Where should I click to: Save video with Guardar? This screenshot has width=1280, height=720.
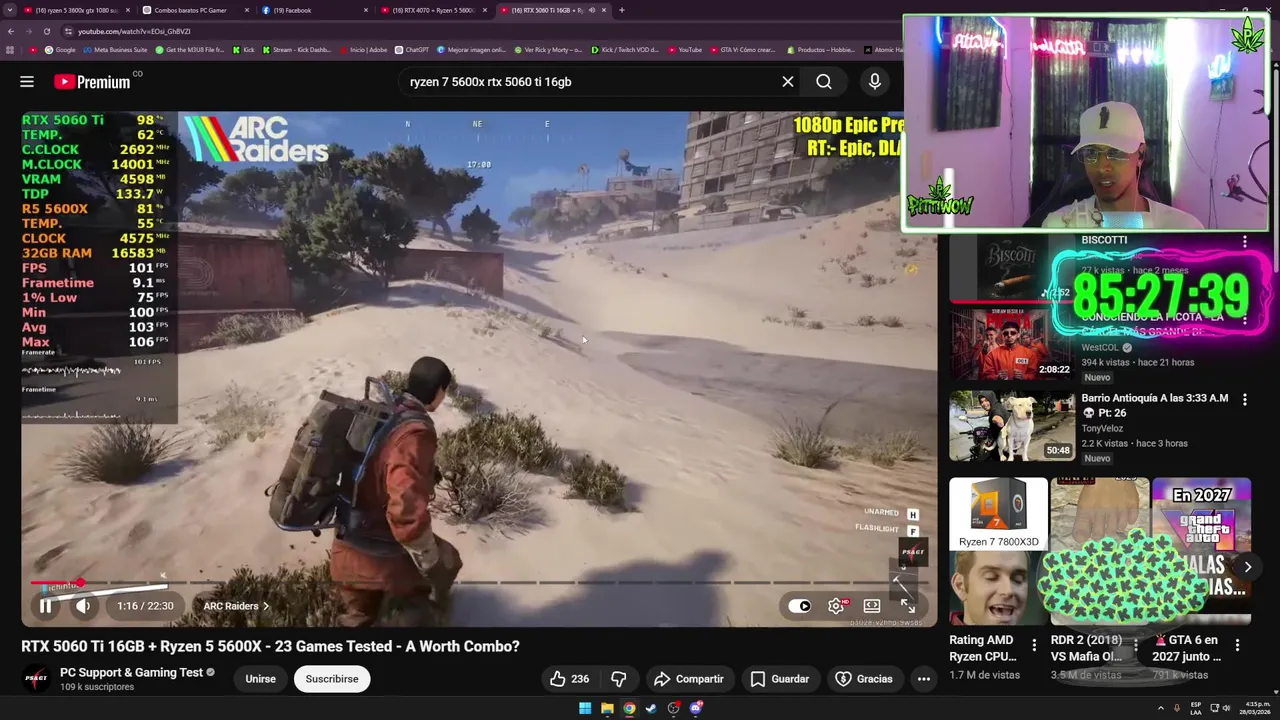click(779, 679)
